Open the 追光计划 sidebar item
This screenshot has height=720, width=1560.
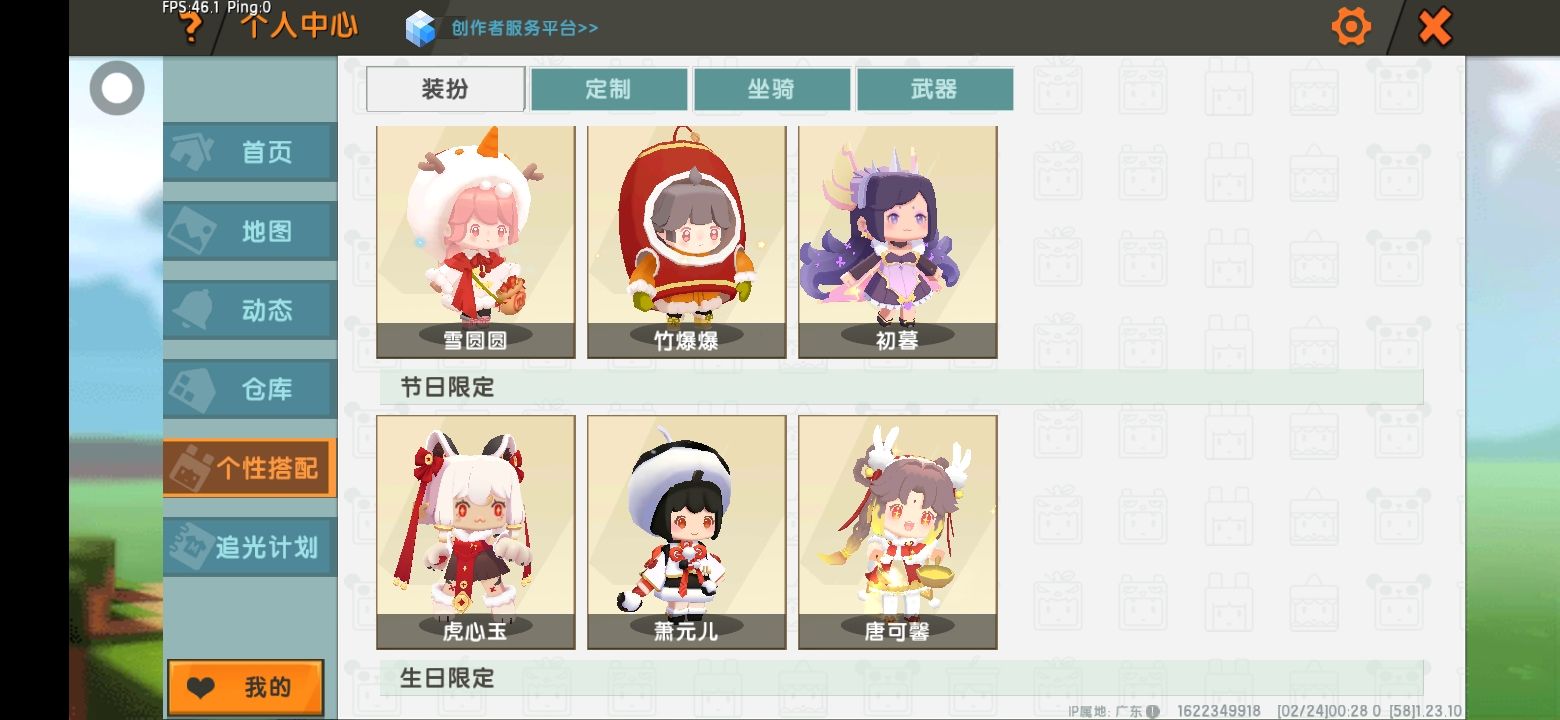pos(250,547)
